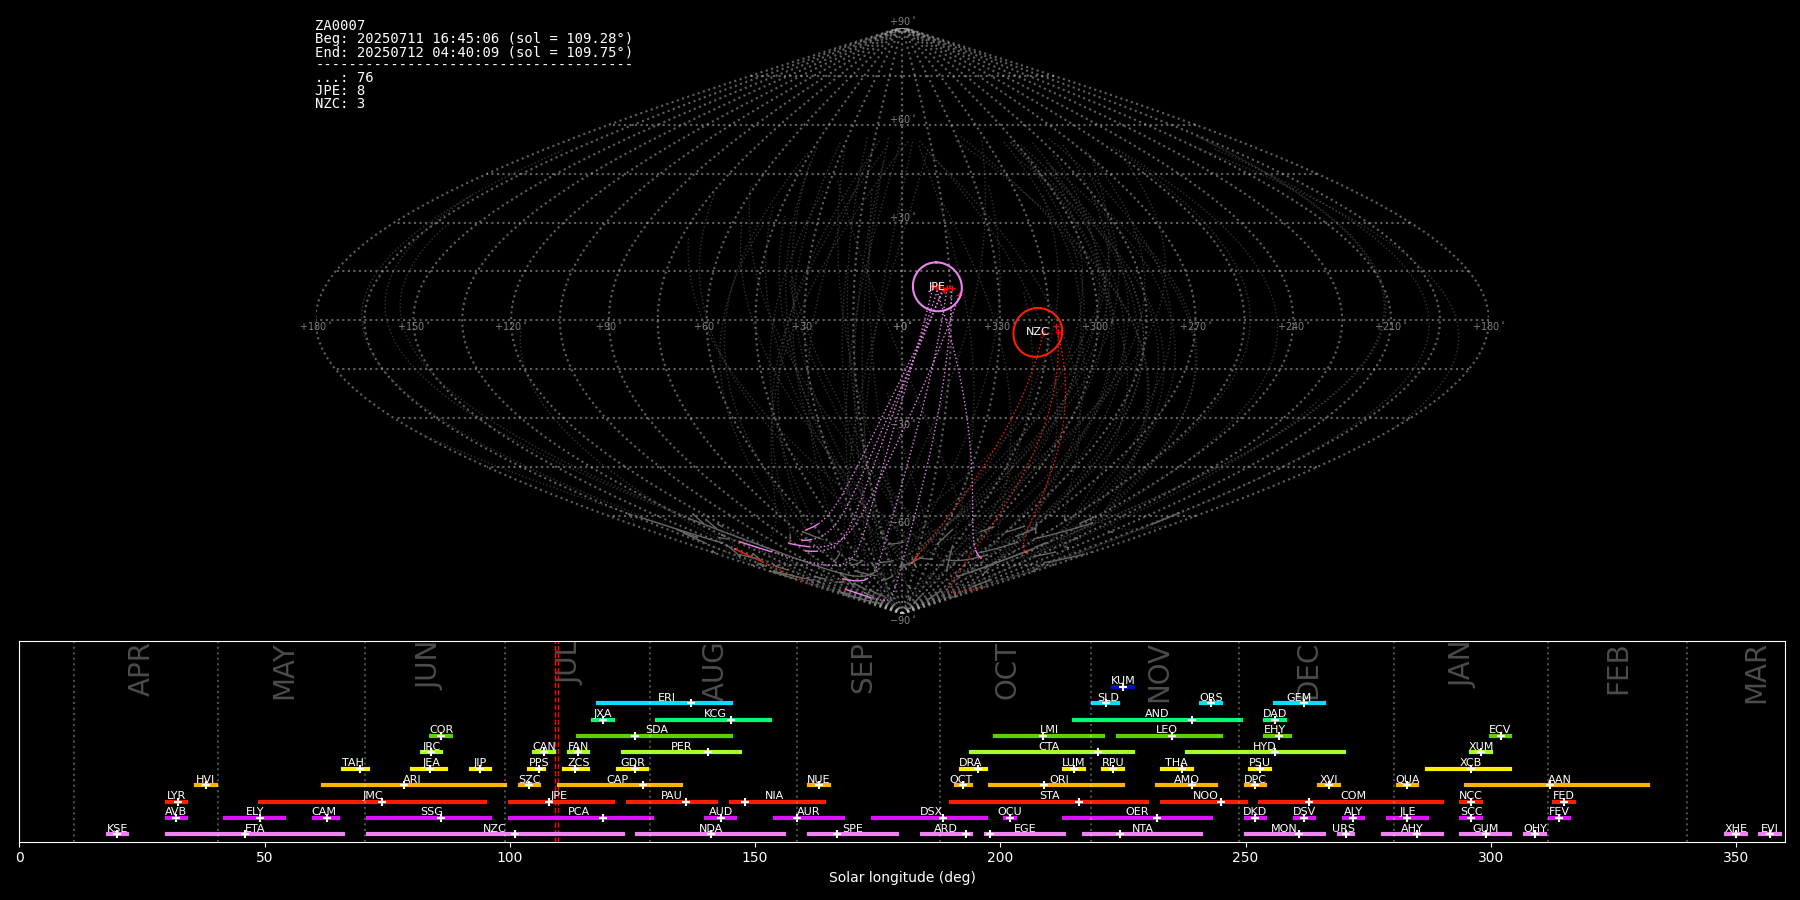
Task: Click the FEB month label
Action: 1618,670
